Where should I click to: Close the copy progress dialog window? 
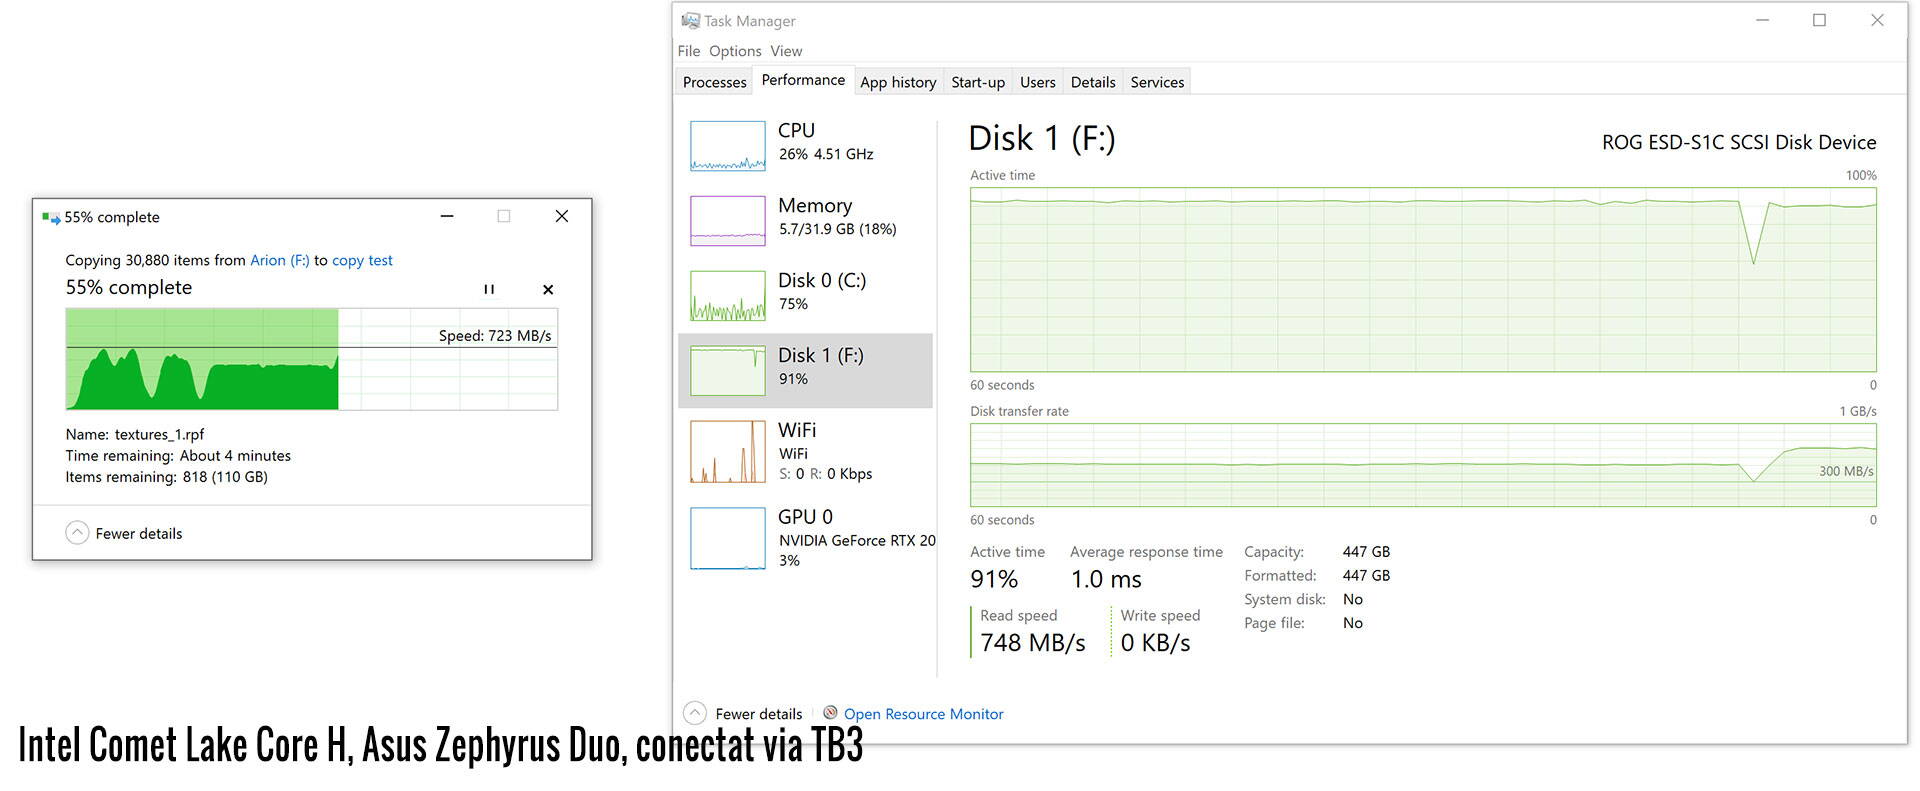562,216
